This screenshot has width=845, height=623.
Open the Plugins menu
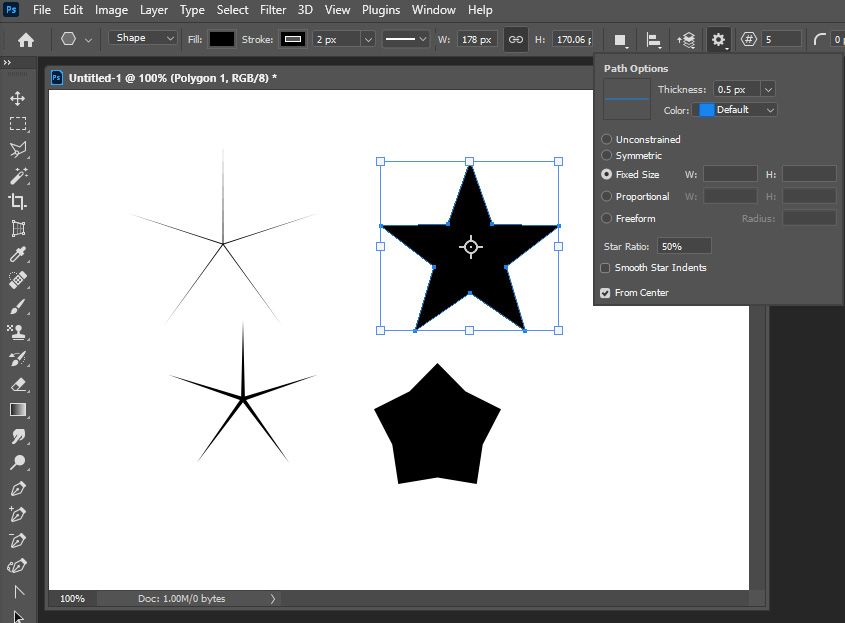click(x=381, y=10)
